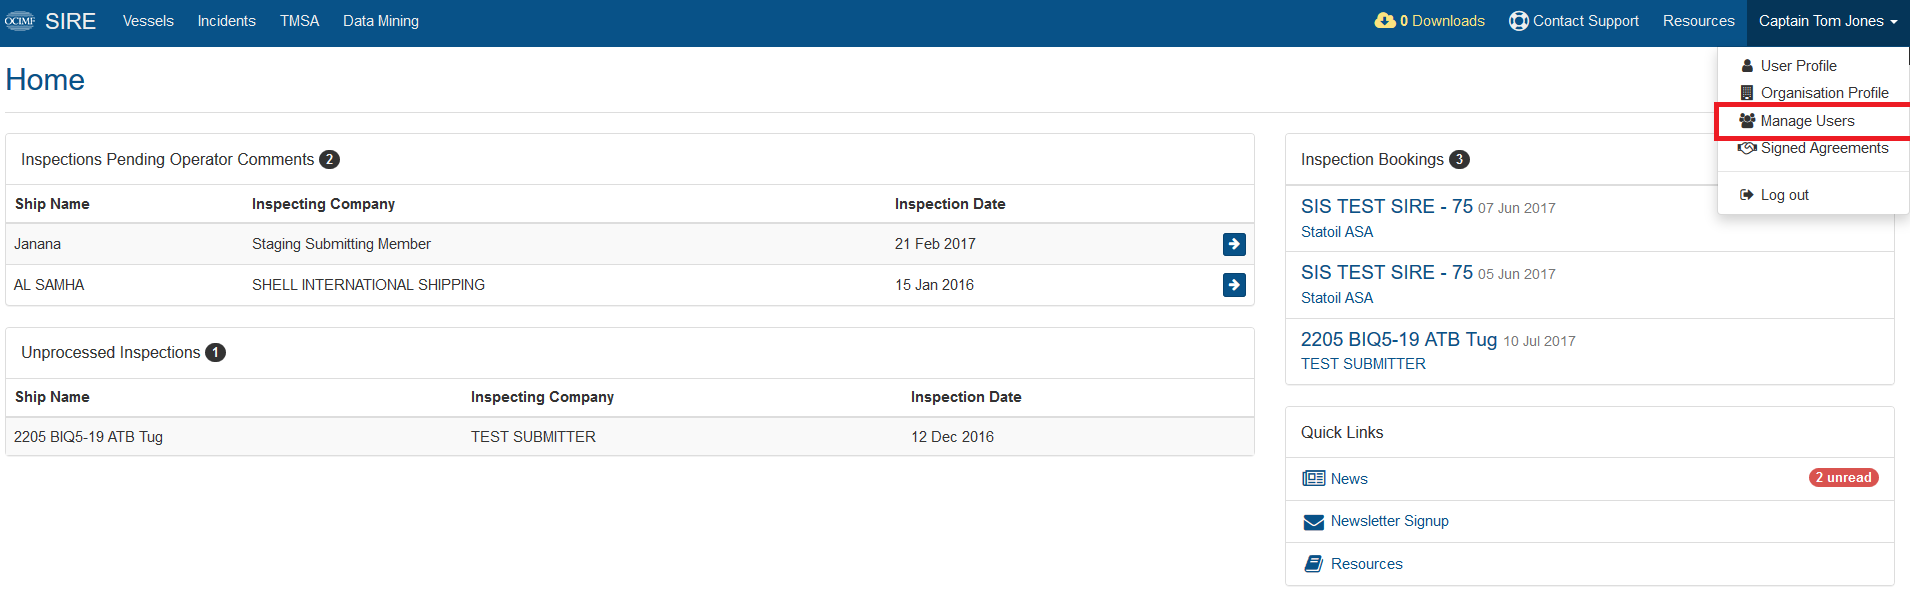Click the 21 Feb 2017 inspection date
The width and height of the screenshot is (1910, 603).
935,244
